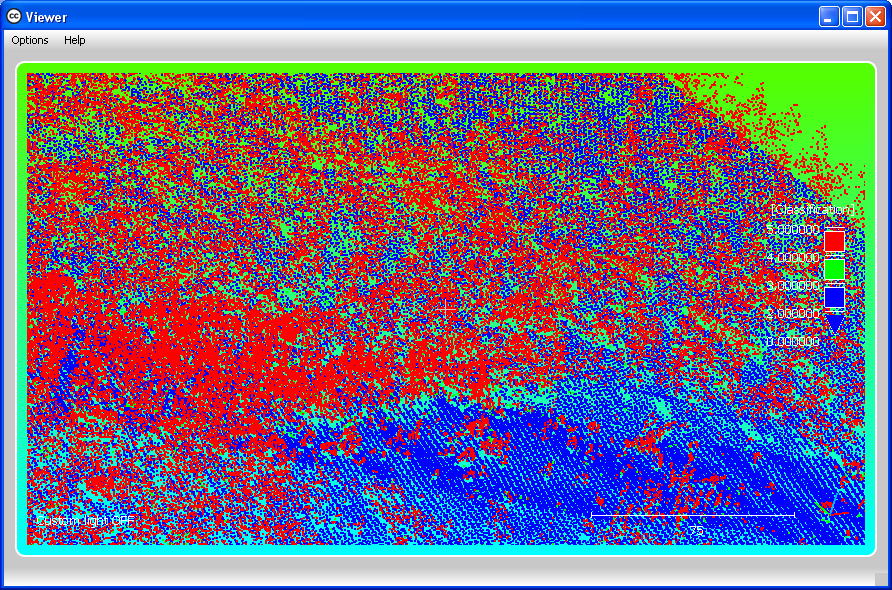Minimize the Viewer window
The image size is (892, 590).
(x=828, y=15)
